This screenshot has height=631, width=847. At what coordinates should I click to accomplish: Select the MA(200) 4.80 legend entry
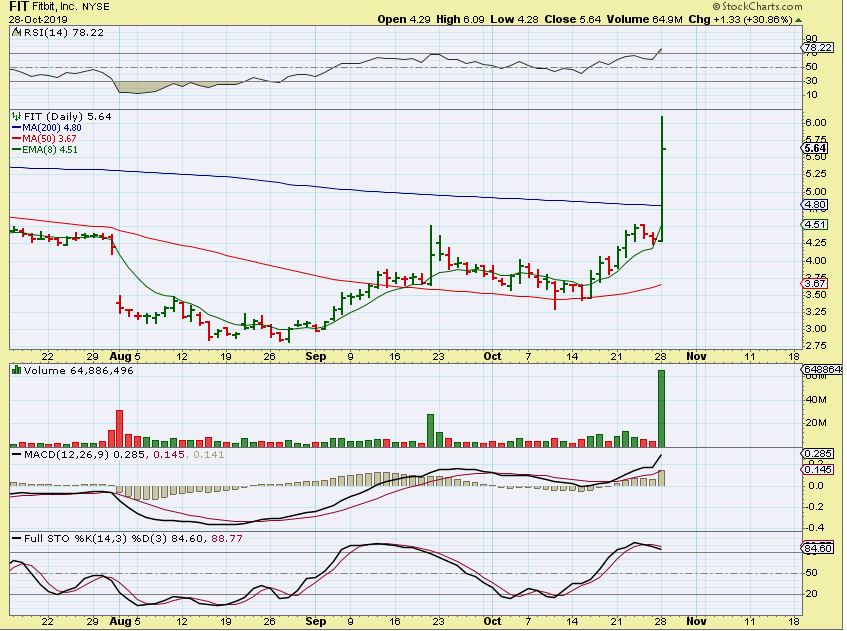(x=46, y=128)
